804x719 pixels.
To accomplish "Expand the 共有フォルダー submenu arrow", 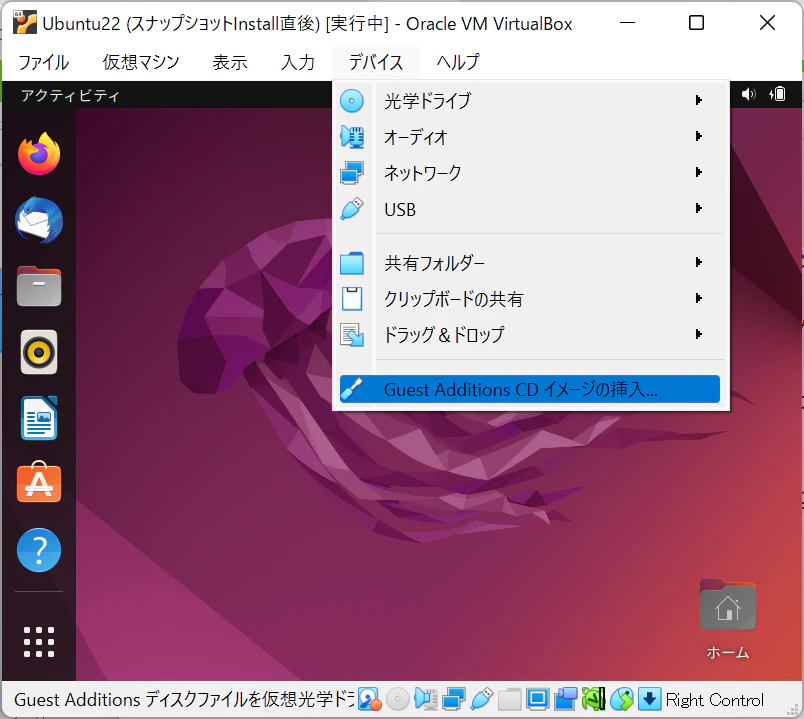I will pos(698,263).
